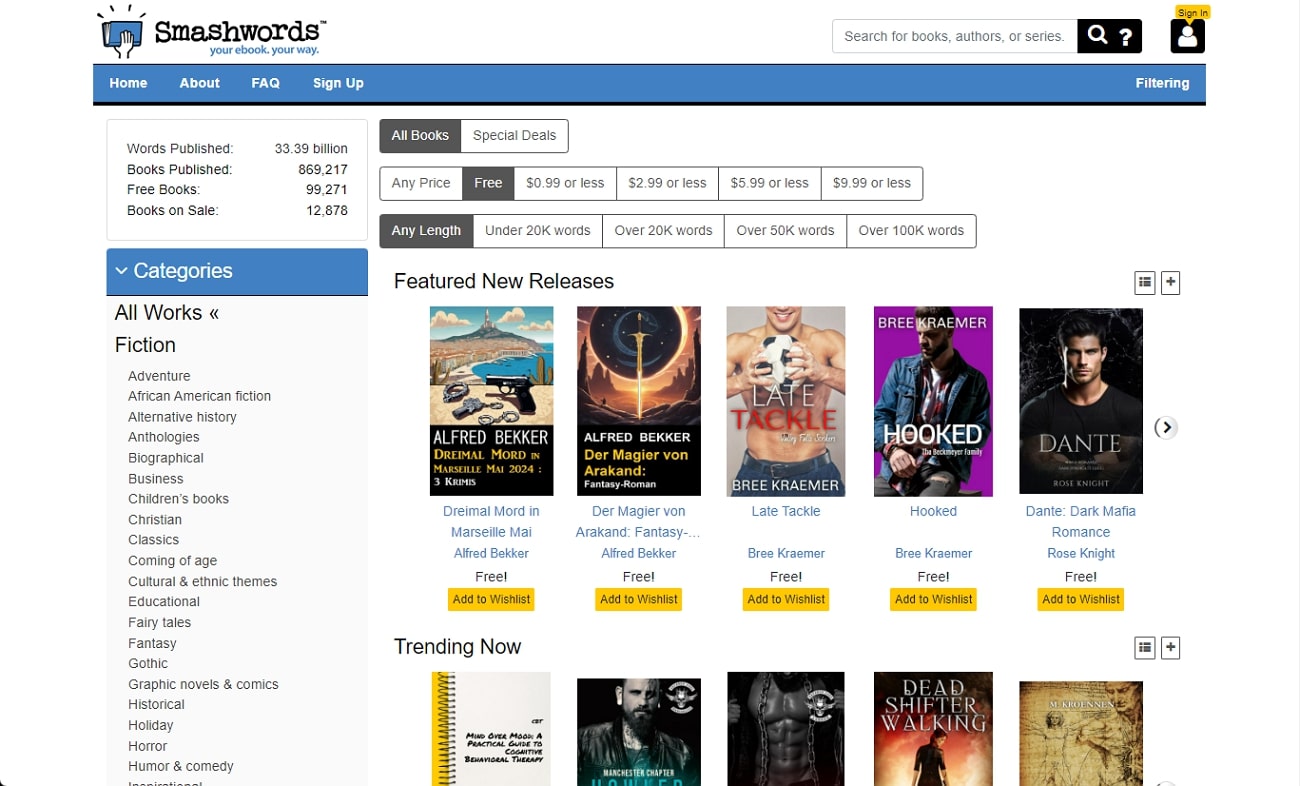1300x786 pixels.
Task: Open About page in navigation bar
Action: point(199,83)
